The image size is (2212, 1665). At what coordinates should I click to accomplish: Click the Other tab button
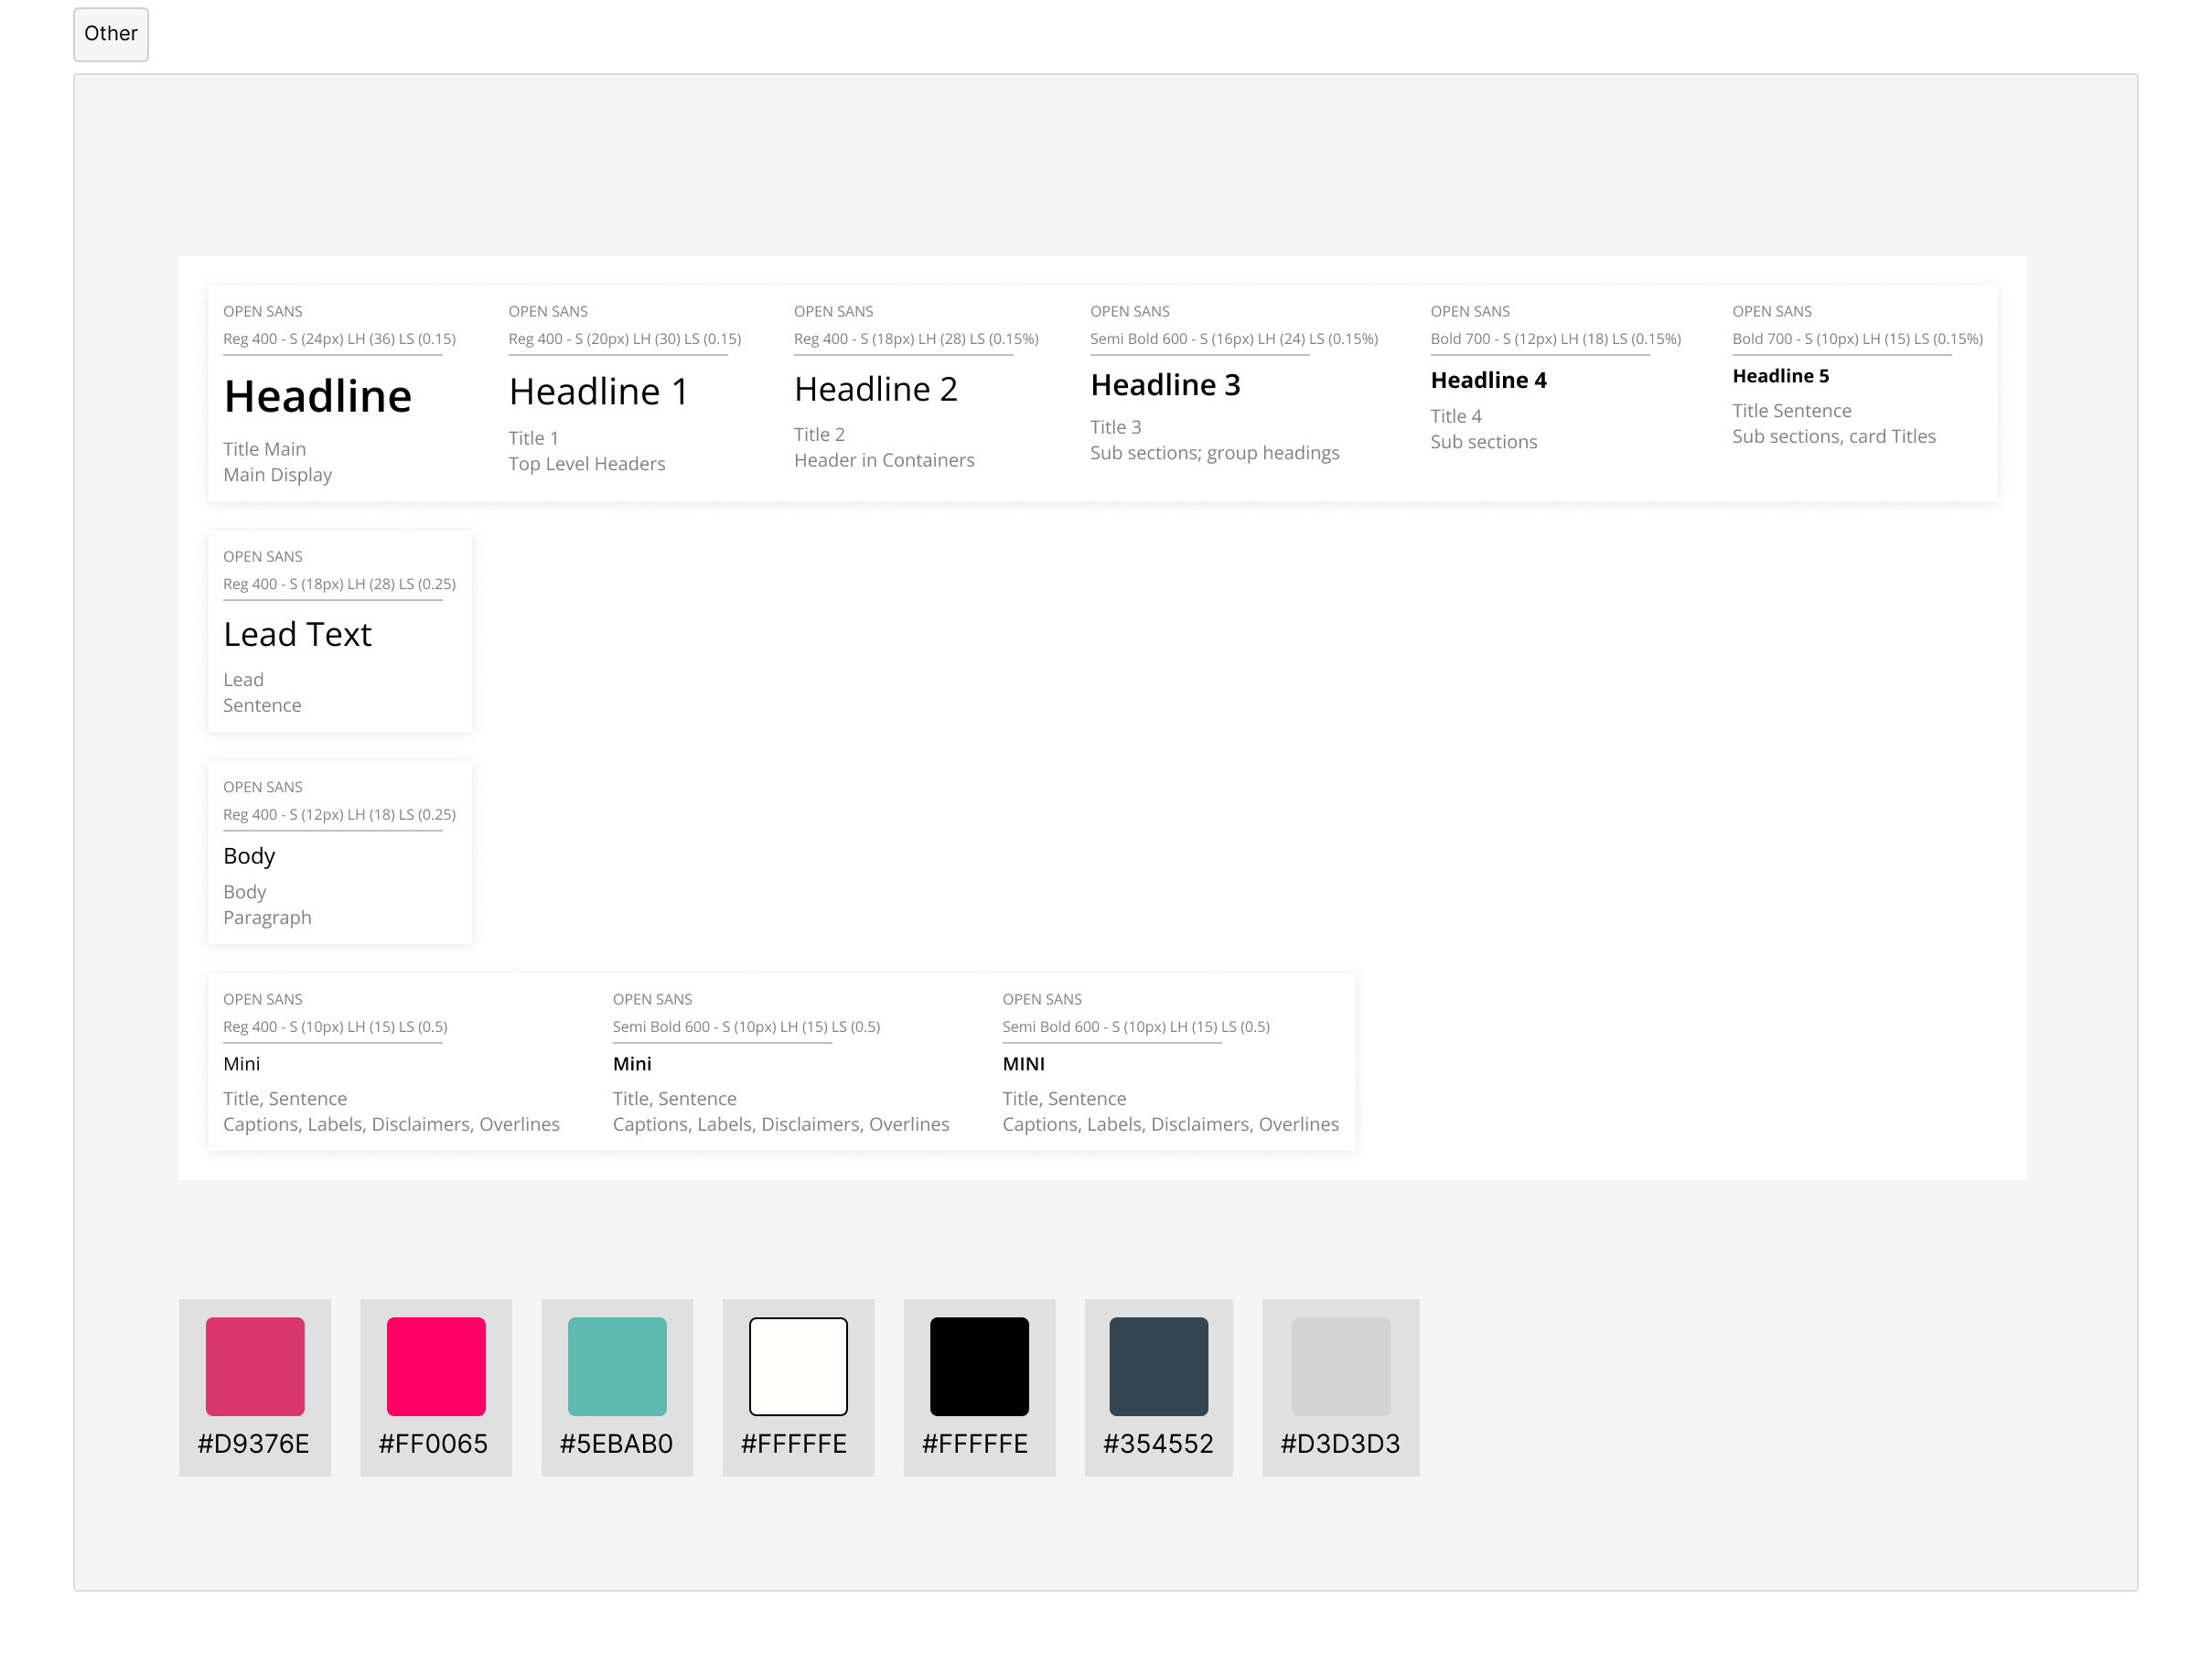111,34
